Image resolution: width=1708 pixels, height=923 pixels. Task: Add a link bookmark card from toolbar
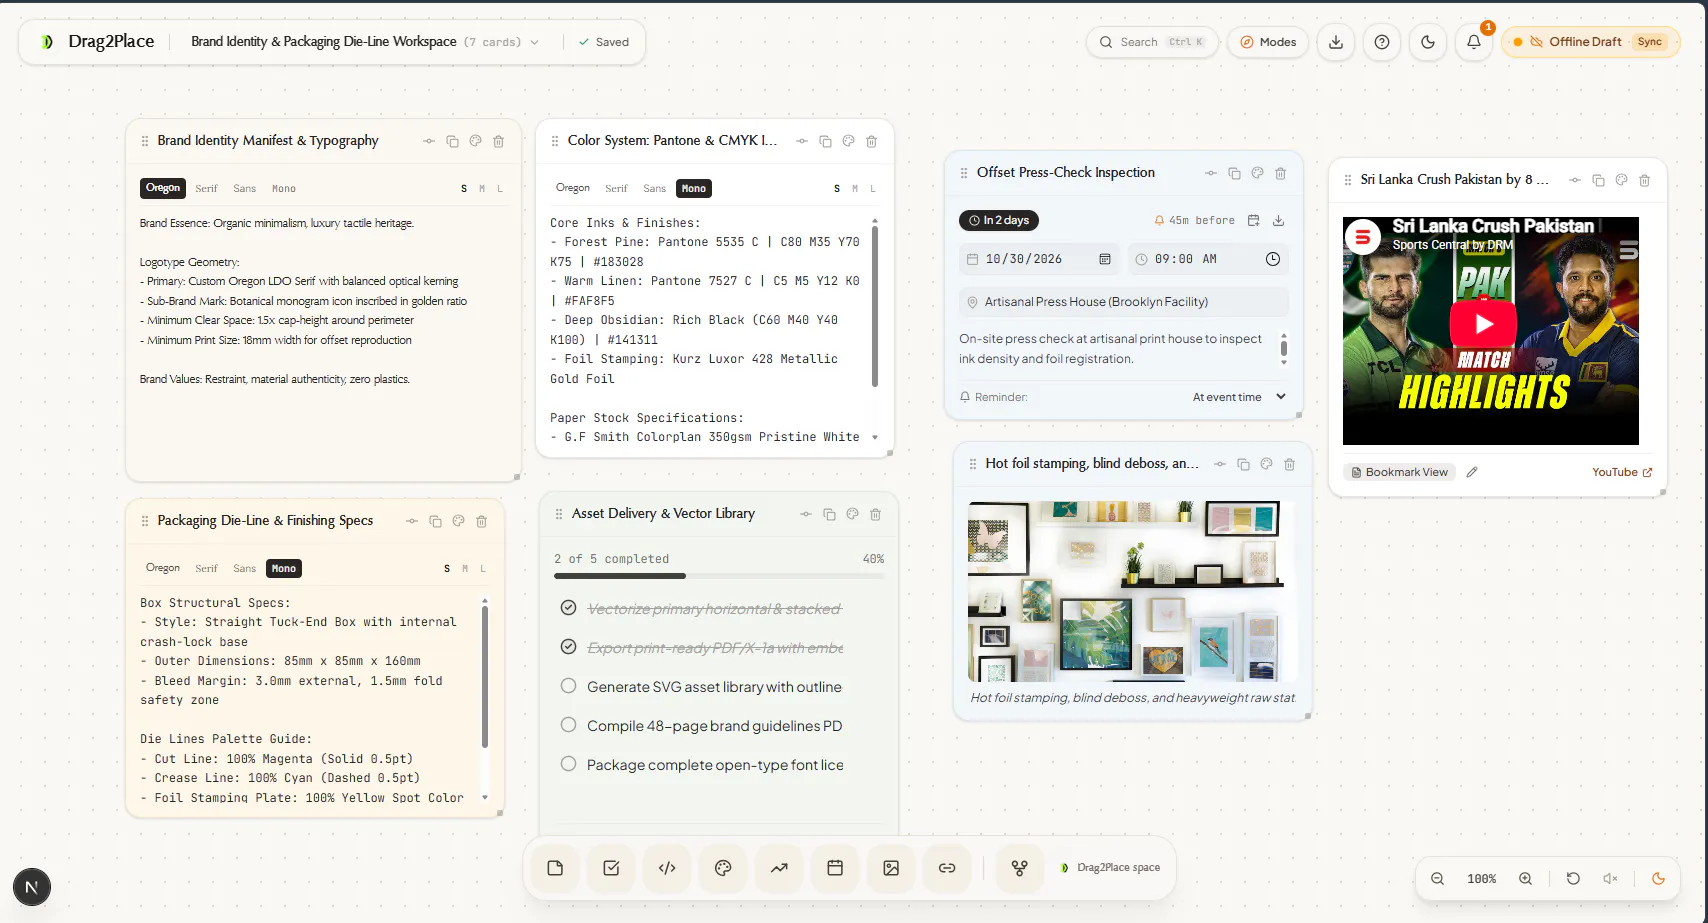pos(947,868)
